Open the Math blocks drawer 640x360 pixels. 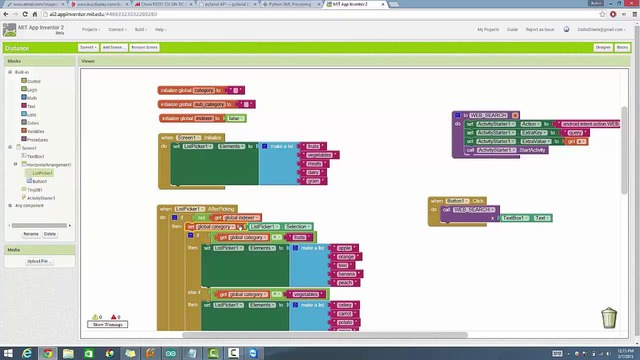[29, 98]
